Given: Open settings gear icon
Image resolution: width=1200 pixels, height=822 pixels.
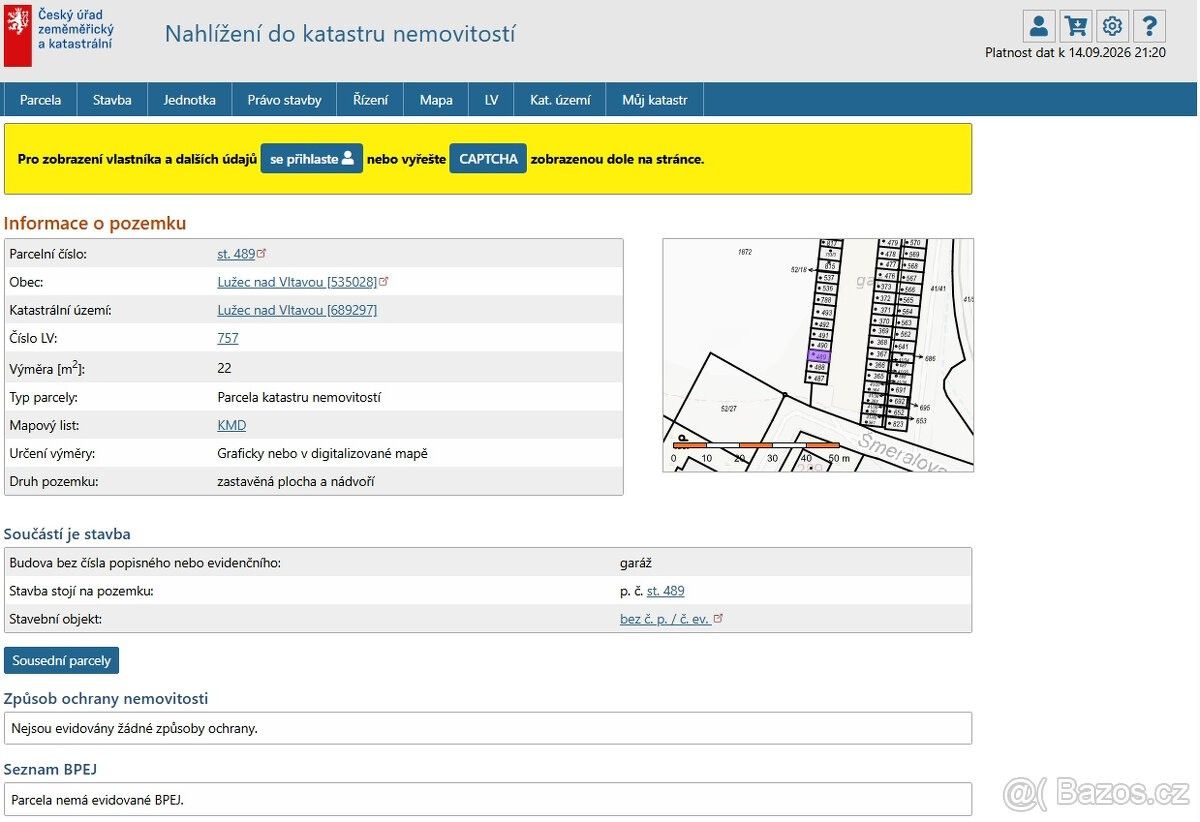Looking at the screenshot, I should click(1112, 26).
